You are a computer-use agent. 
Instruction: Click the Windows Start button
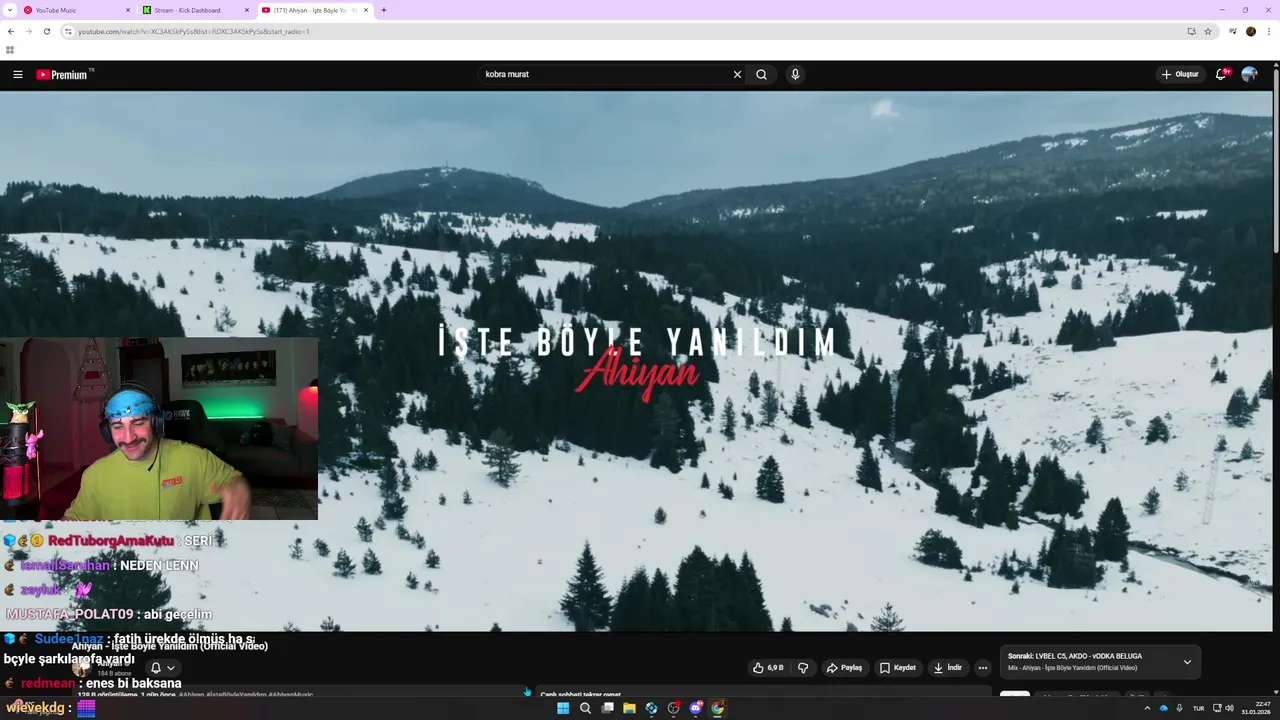[x=563, y=708]
